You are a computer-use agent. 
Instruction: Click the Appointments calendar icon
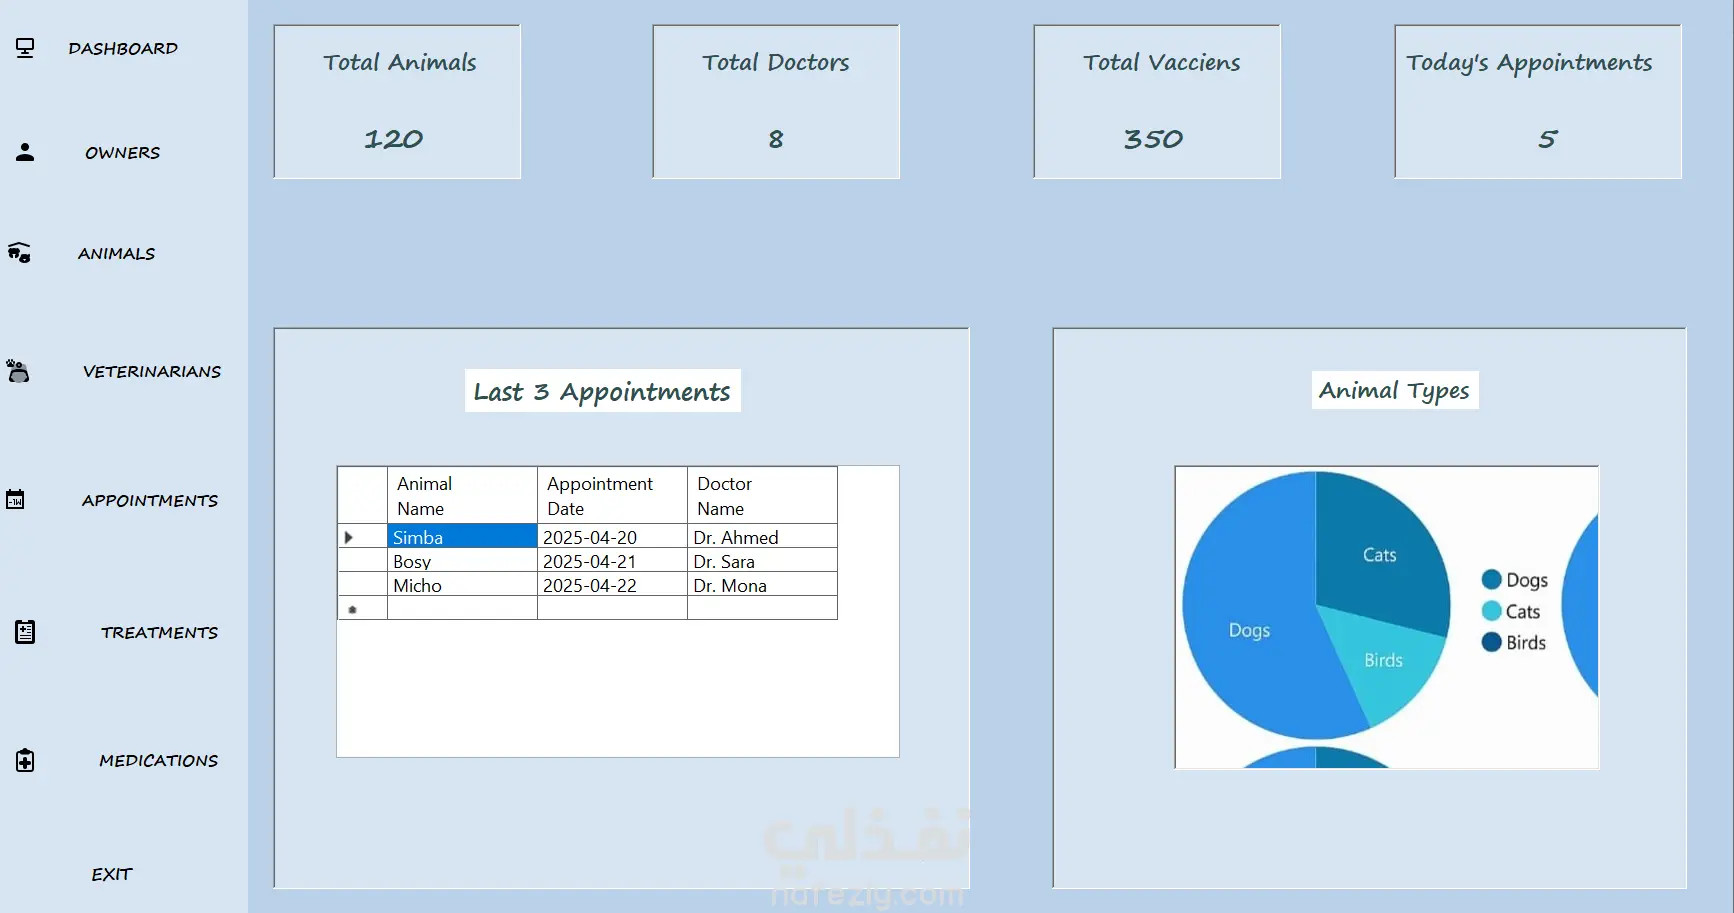[x=15, y=499]
